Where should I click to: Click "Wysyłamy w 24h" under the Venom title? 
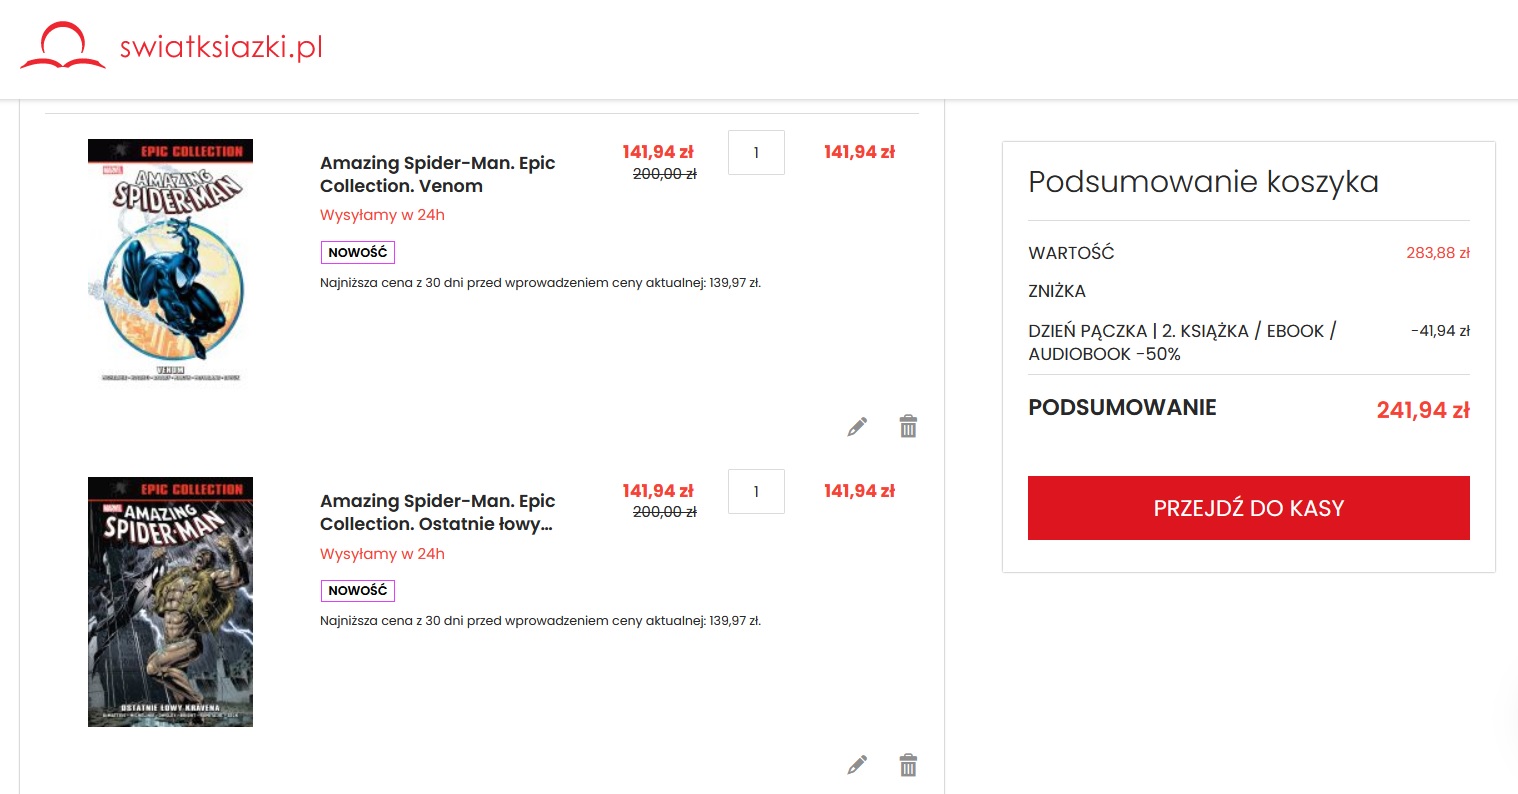pyautogui.click(x=382, y=215)
